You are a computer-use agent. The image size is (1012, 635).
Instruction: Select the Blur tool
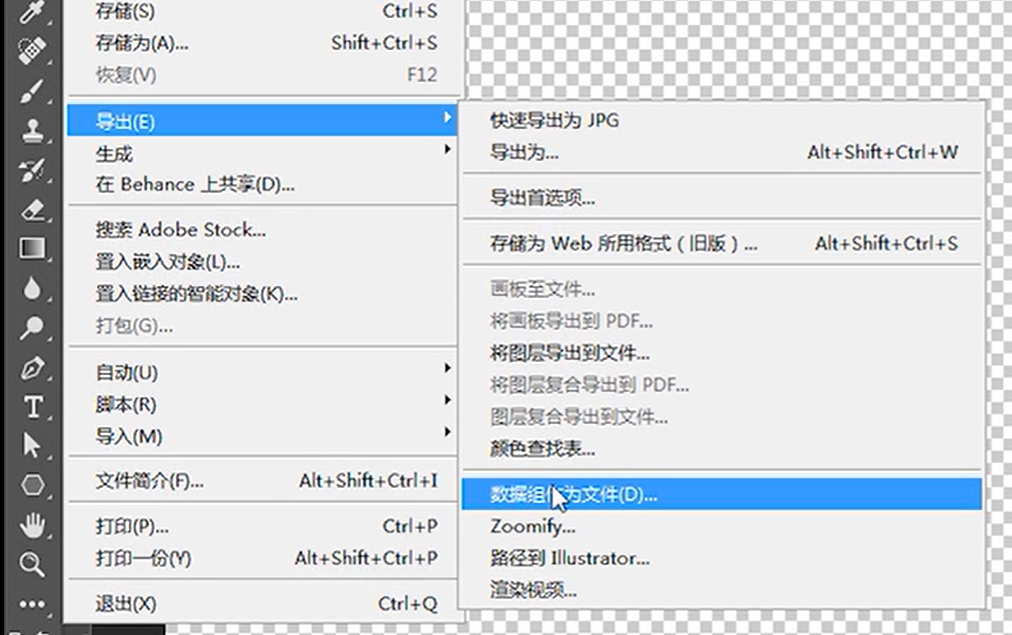tap(31, 288)
